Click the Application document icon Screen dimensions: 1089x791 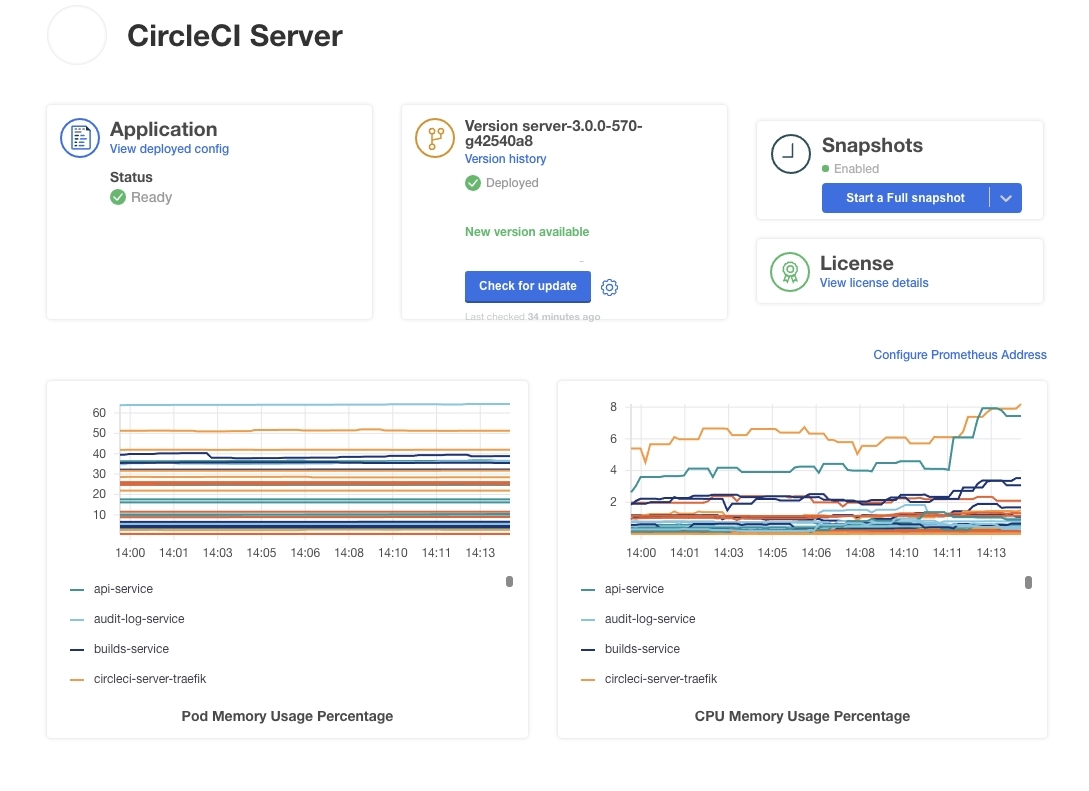click(80, 138)
